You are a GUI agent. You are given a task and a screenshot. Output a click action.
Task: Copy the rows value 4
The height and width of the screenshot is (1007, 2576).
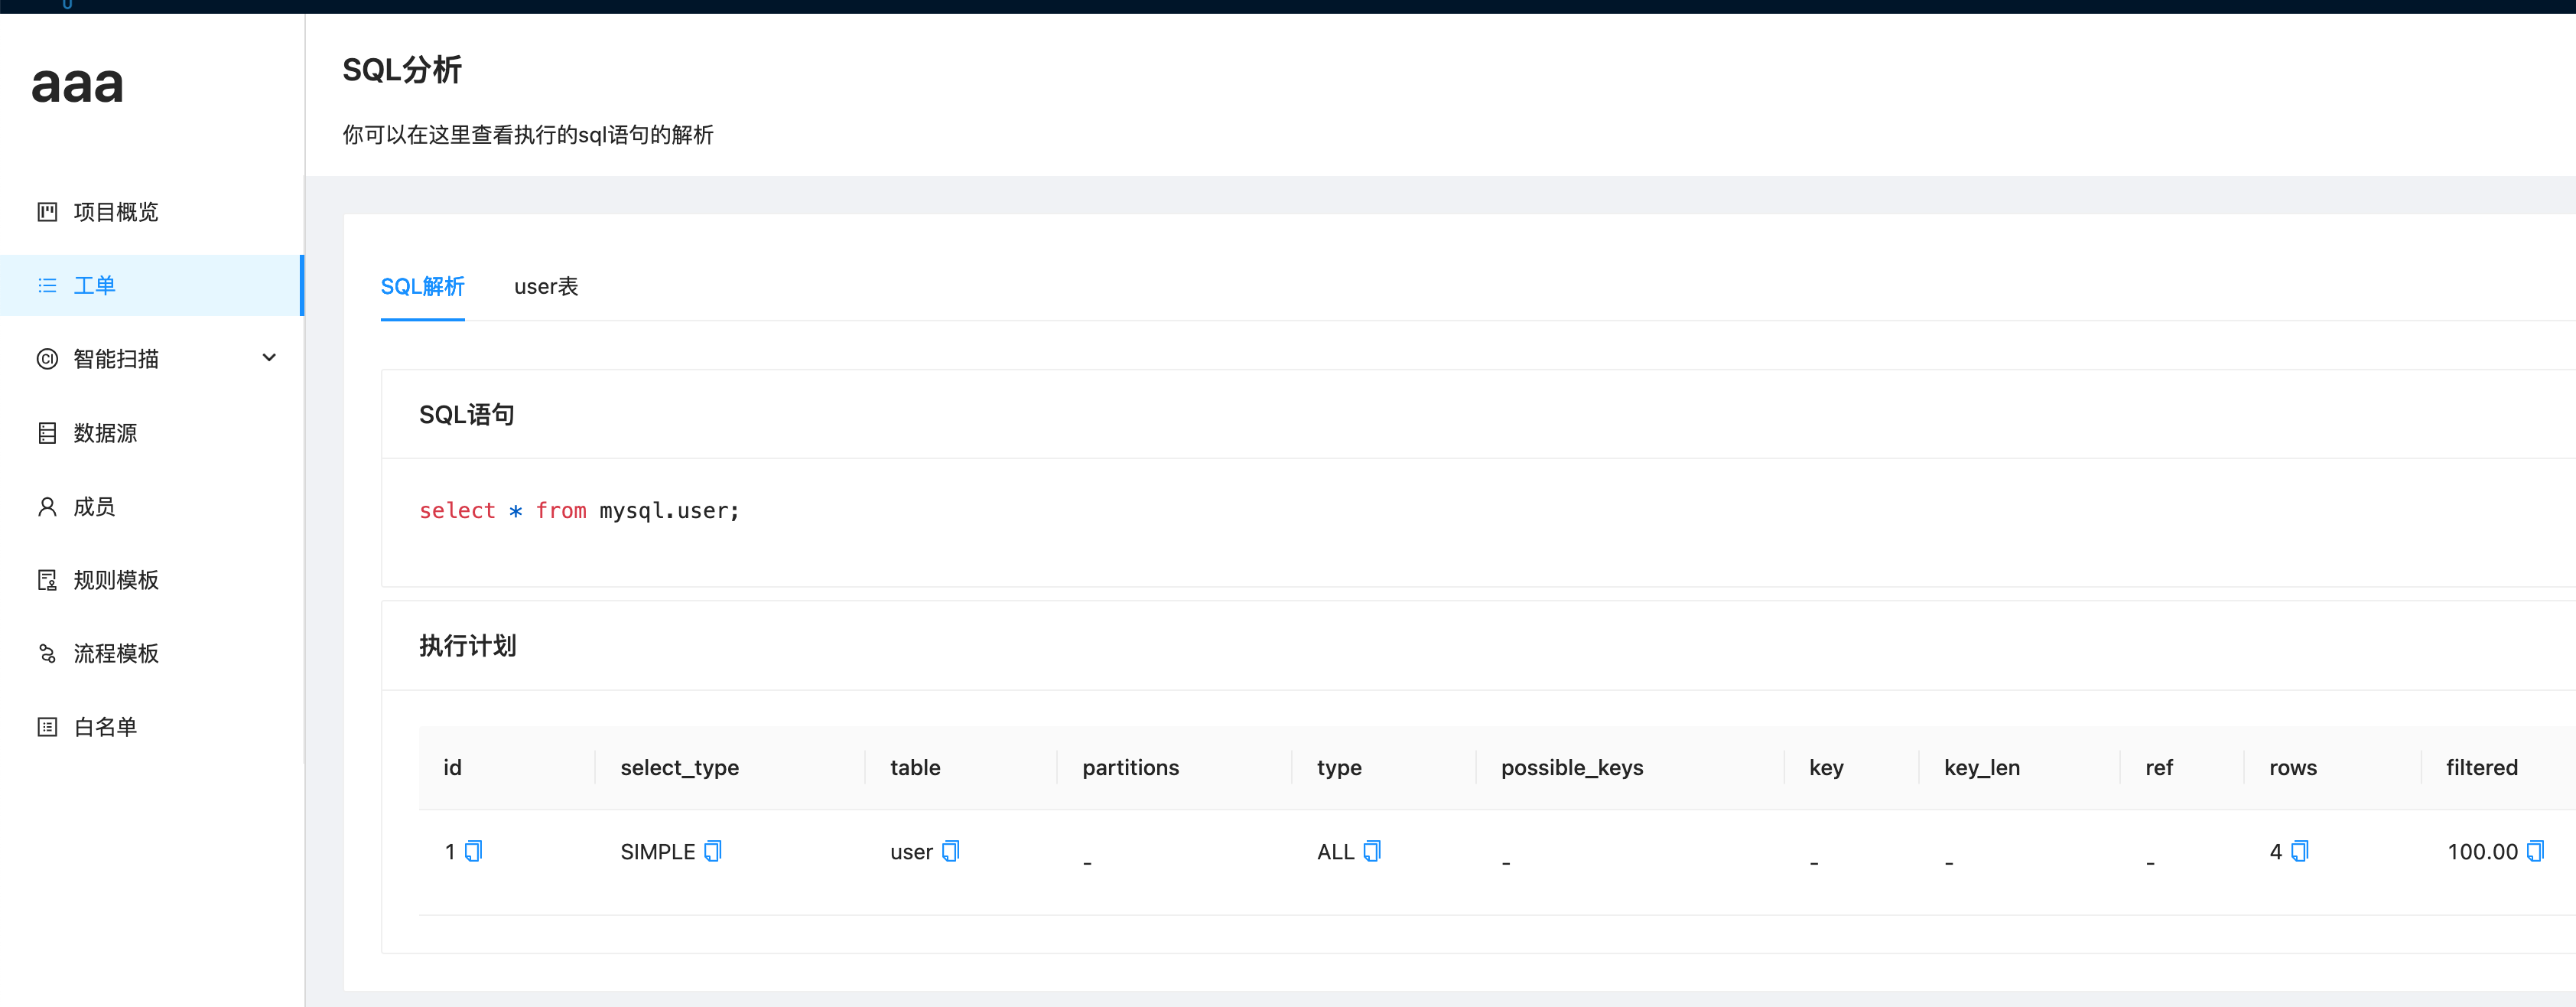point(2299,851)
